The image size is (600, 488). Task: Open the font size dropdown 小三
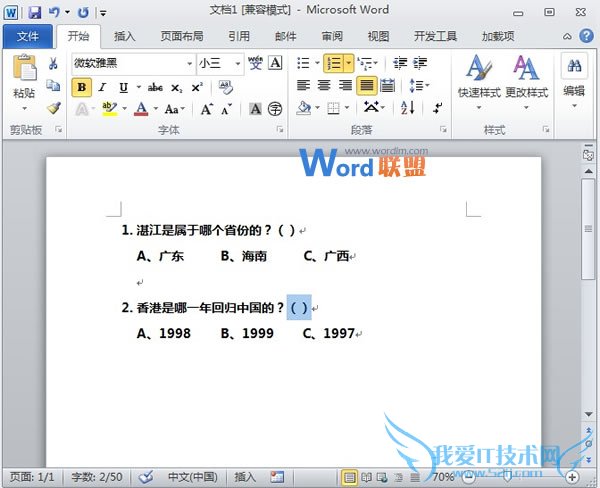(238, 64)
